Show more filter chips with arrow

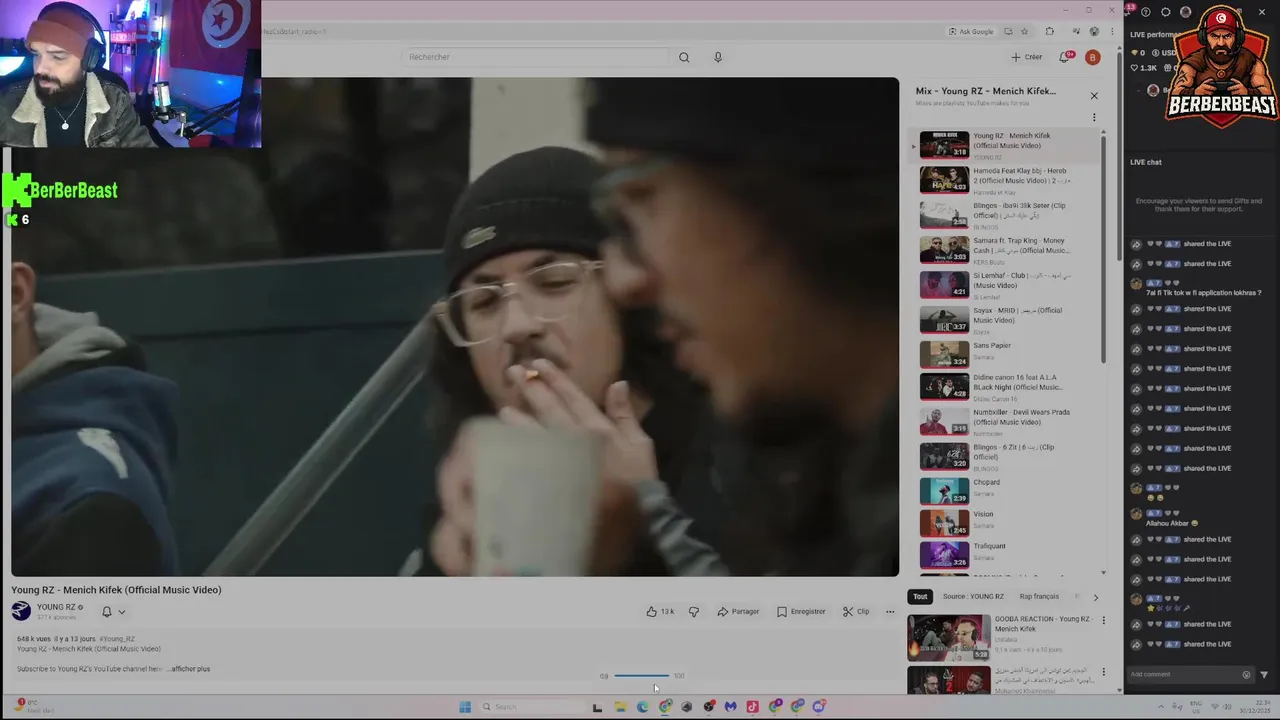pyautogui.click(x=1095, y=597)
